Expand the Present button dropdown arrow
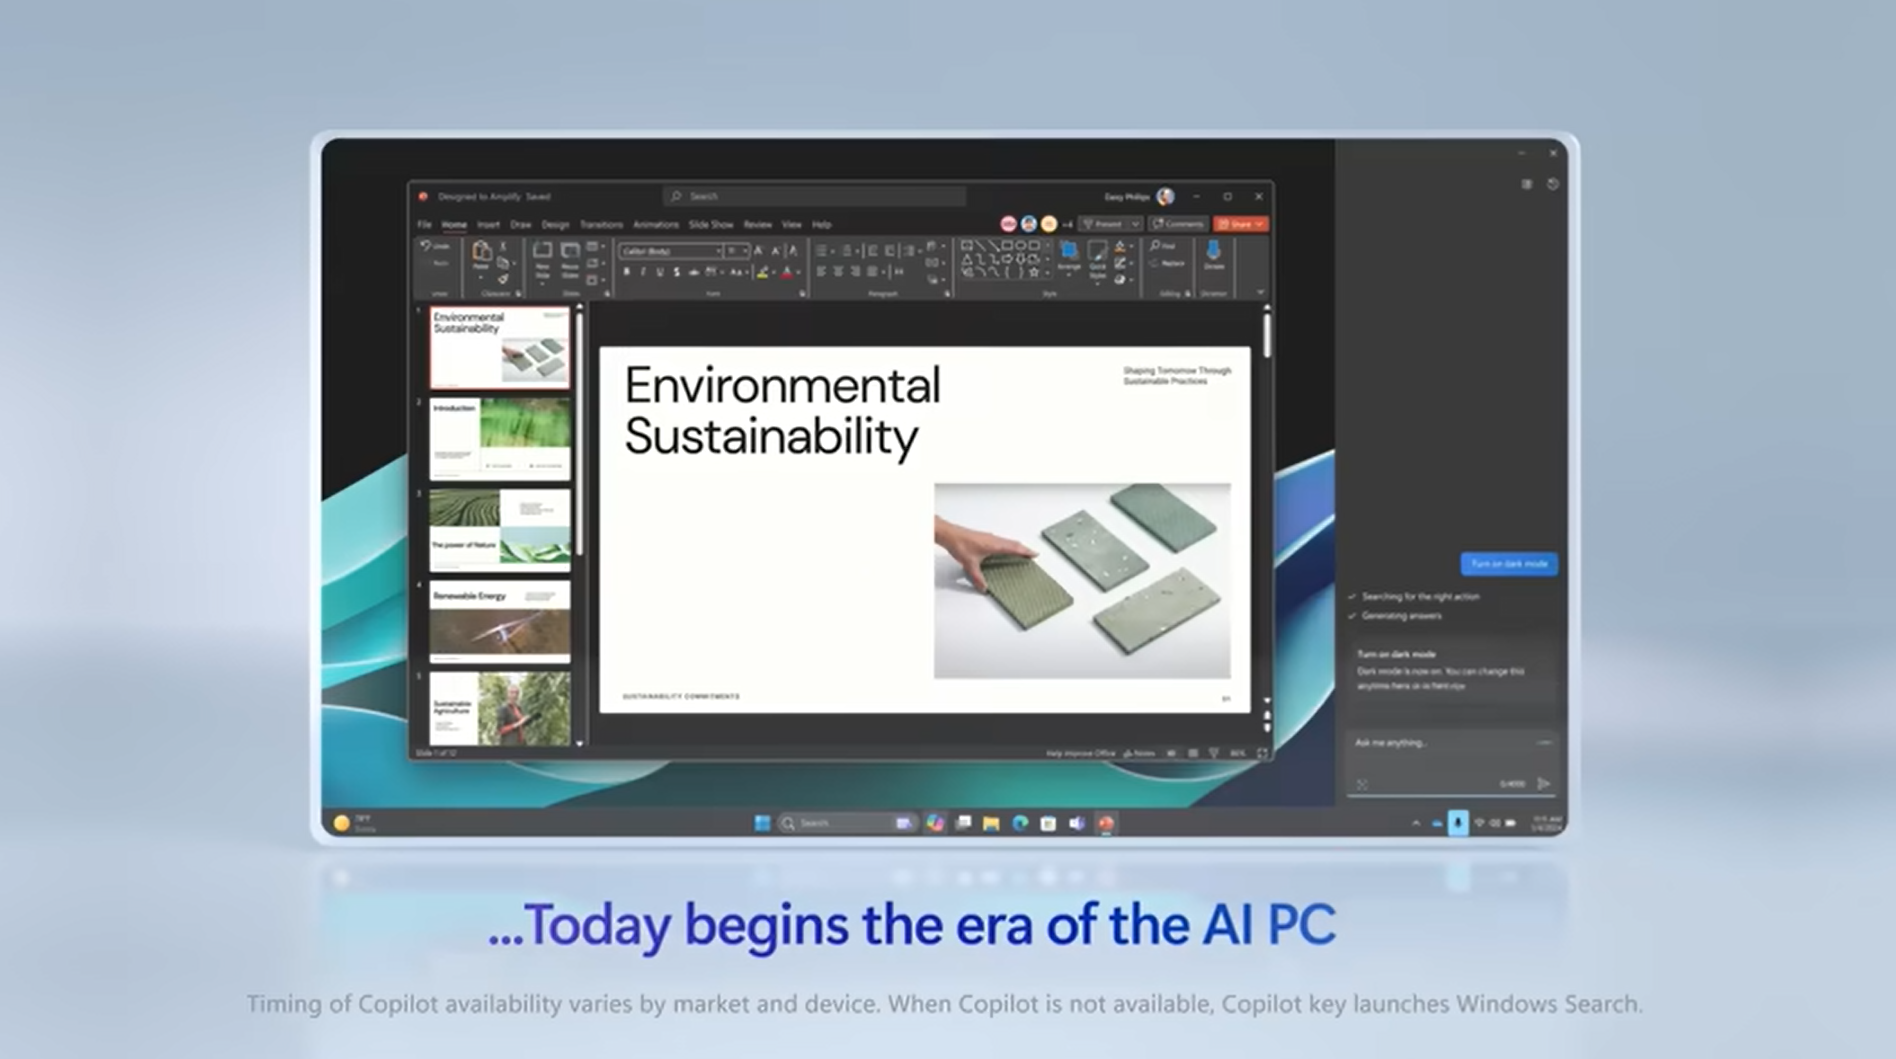This screenshot has width=1896, height=1059. 1135,224
